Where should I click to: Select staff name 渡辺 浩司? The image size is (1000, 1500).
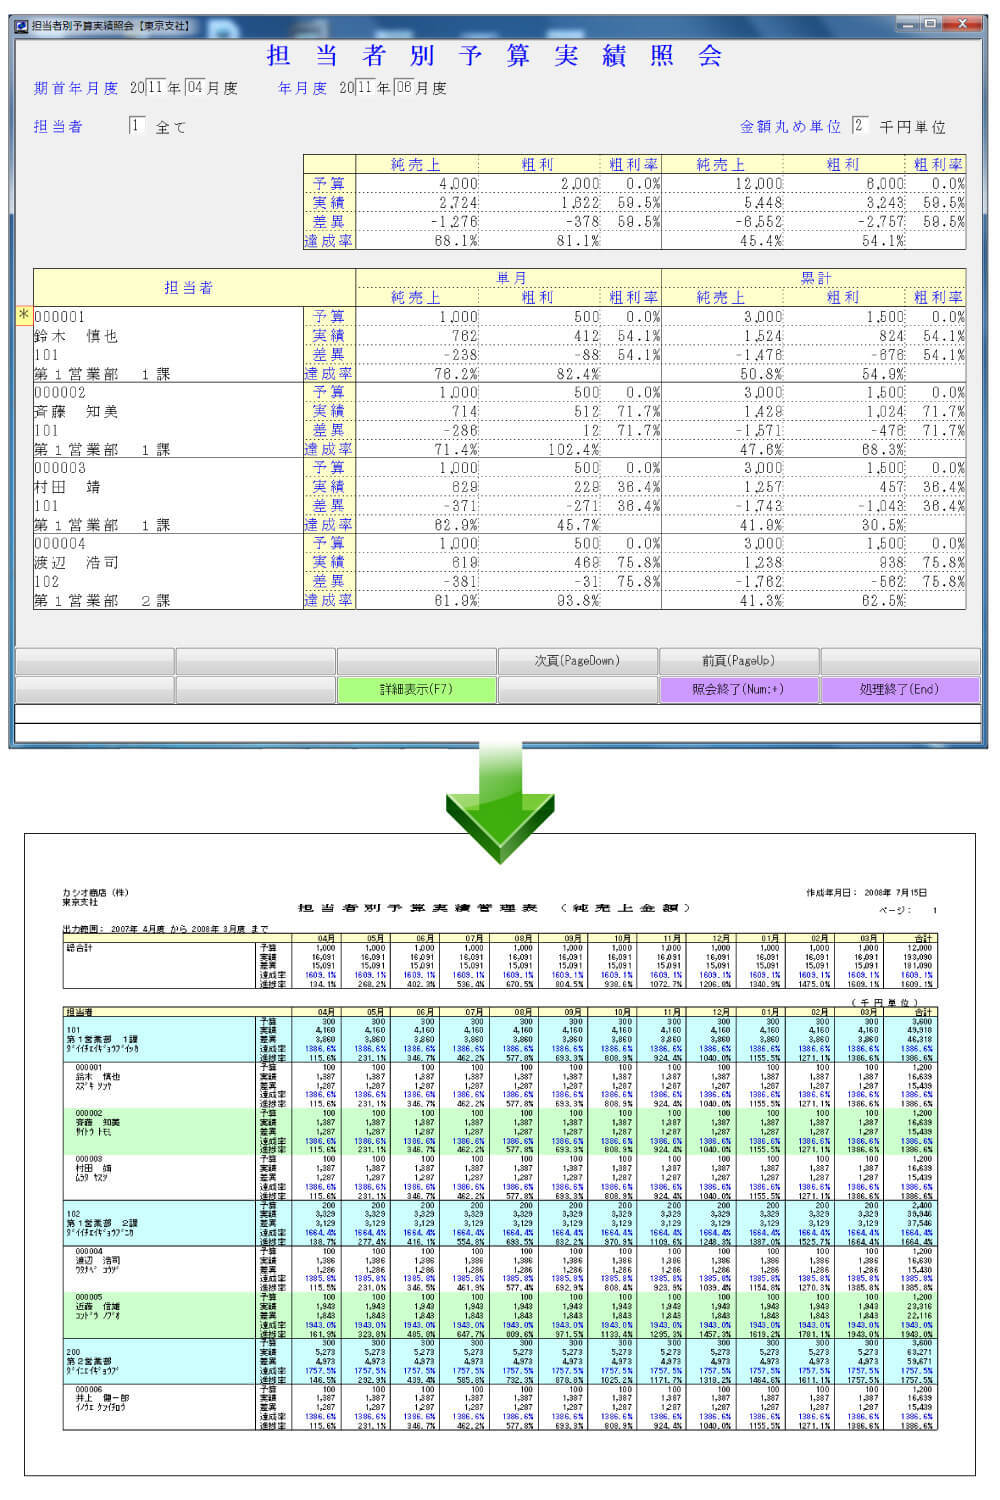click(76, 563)
